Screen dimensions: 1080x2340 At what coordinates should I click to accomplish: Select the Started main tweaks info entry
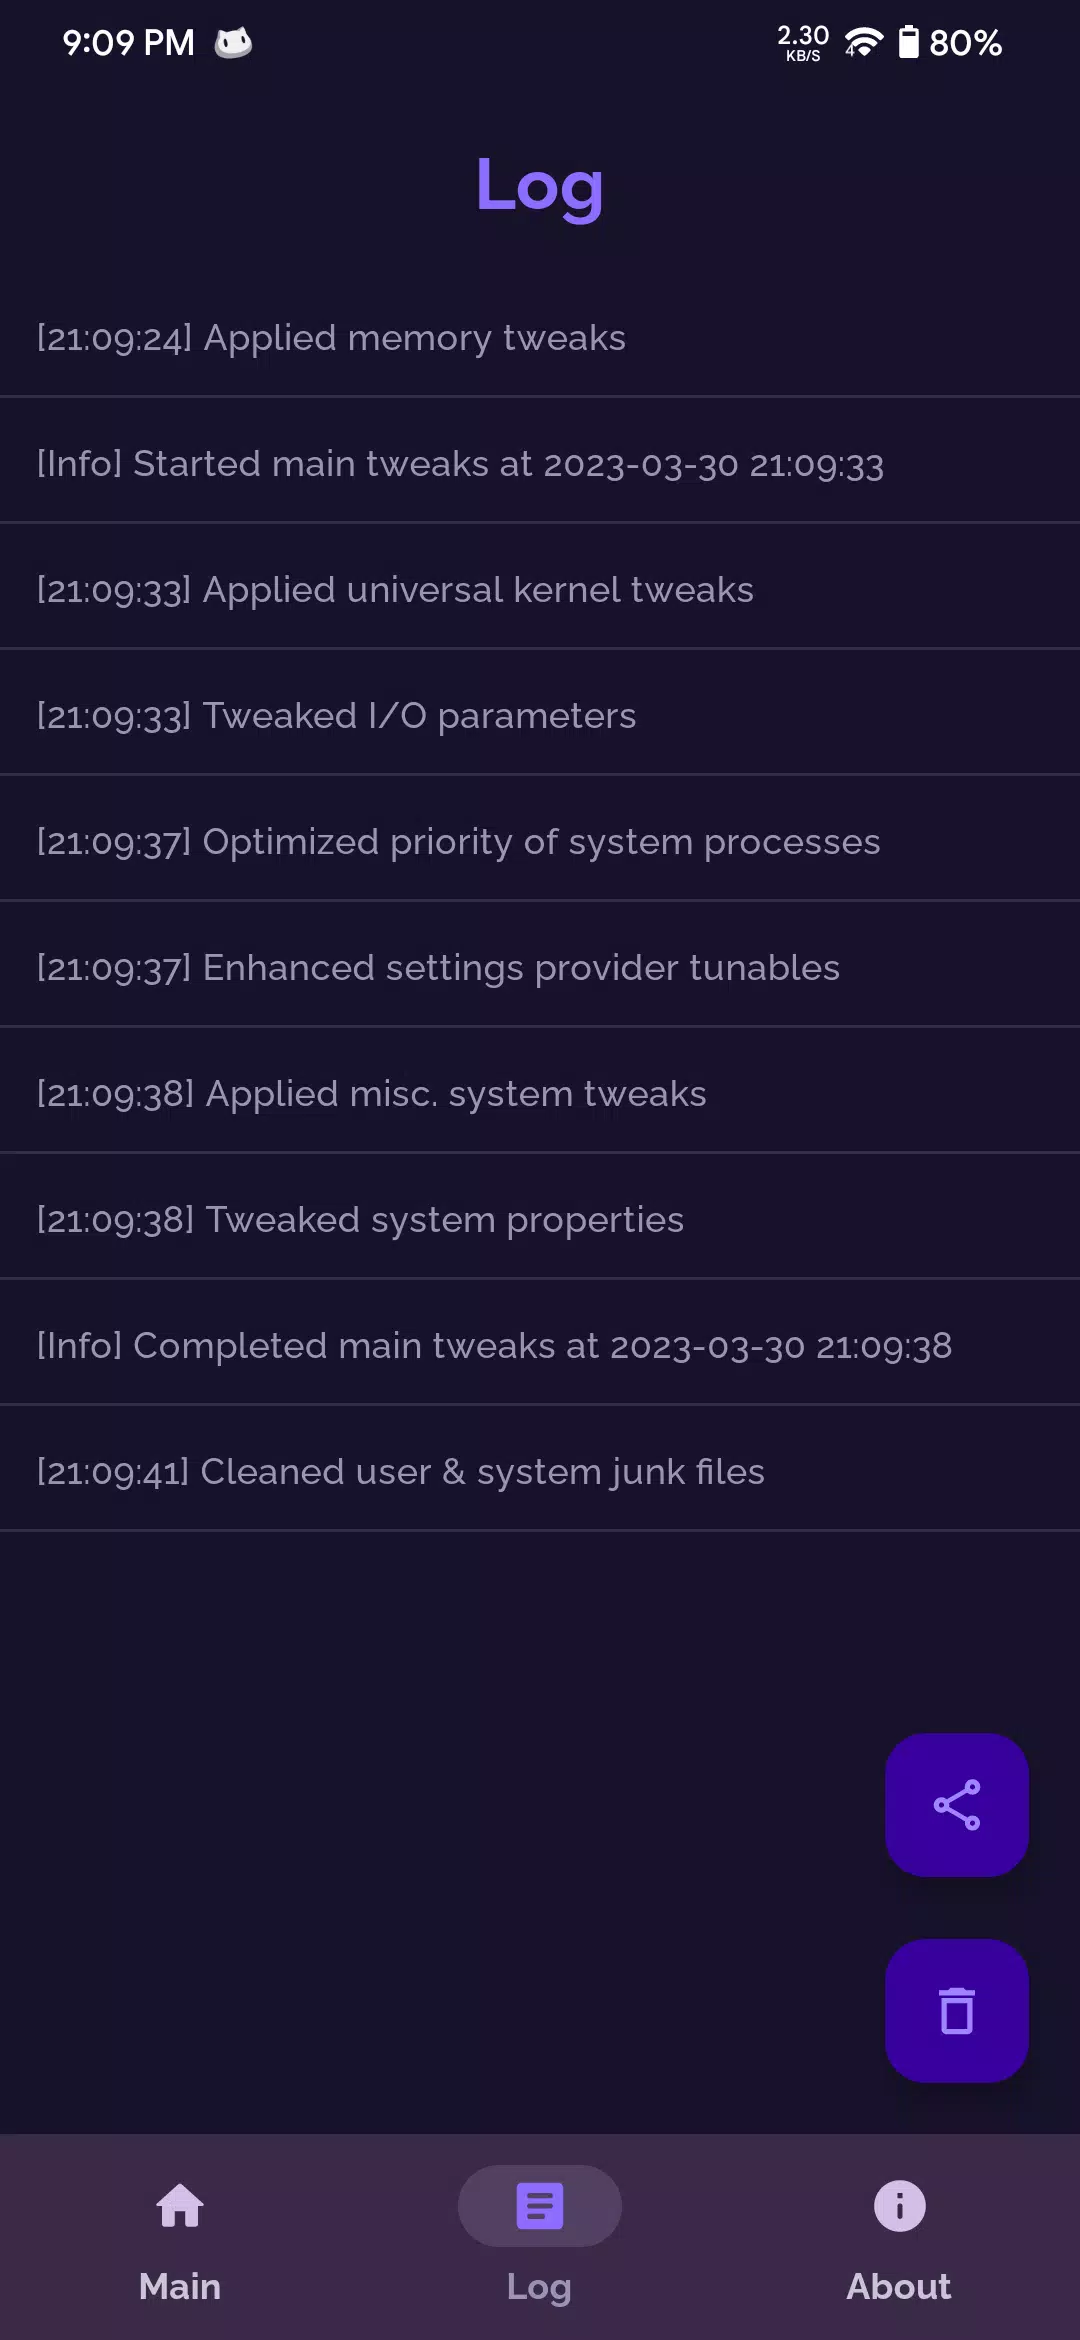(540, 464)
